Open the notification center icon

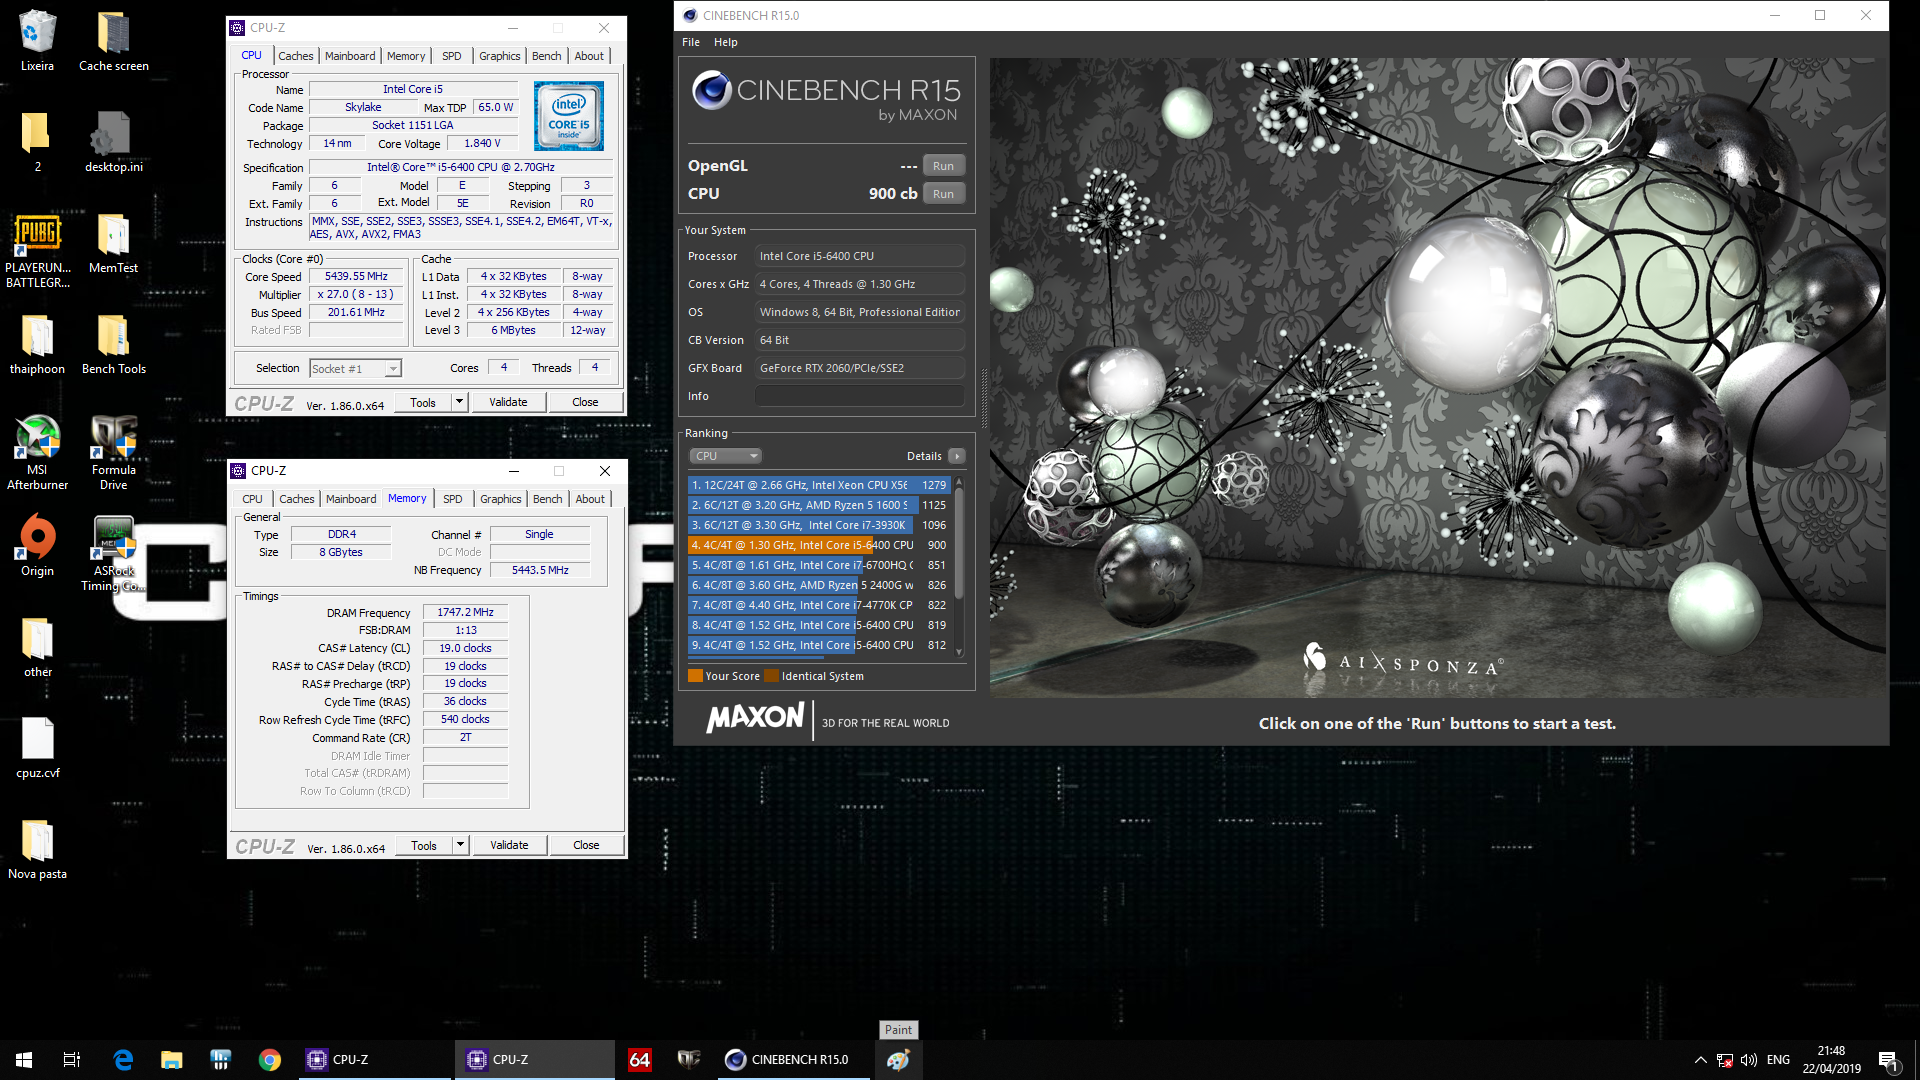pos(1888,1060)
